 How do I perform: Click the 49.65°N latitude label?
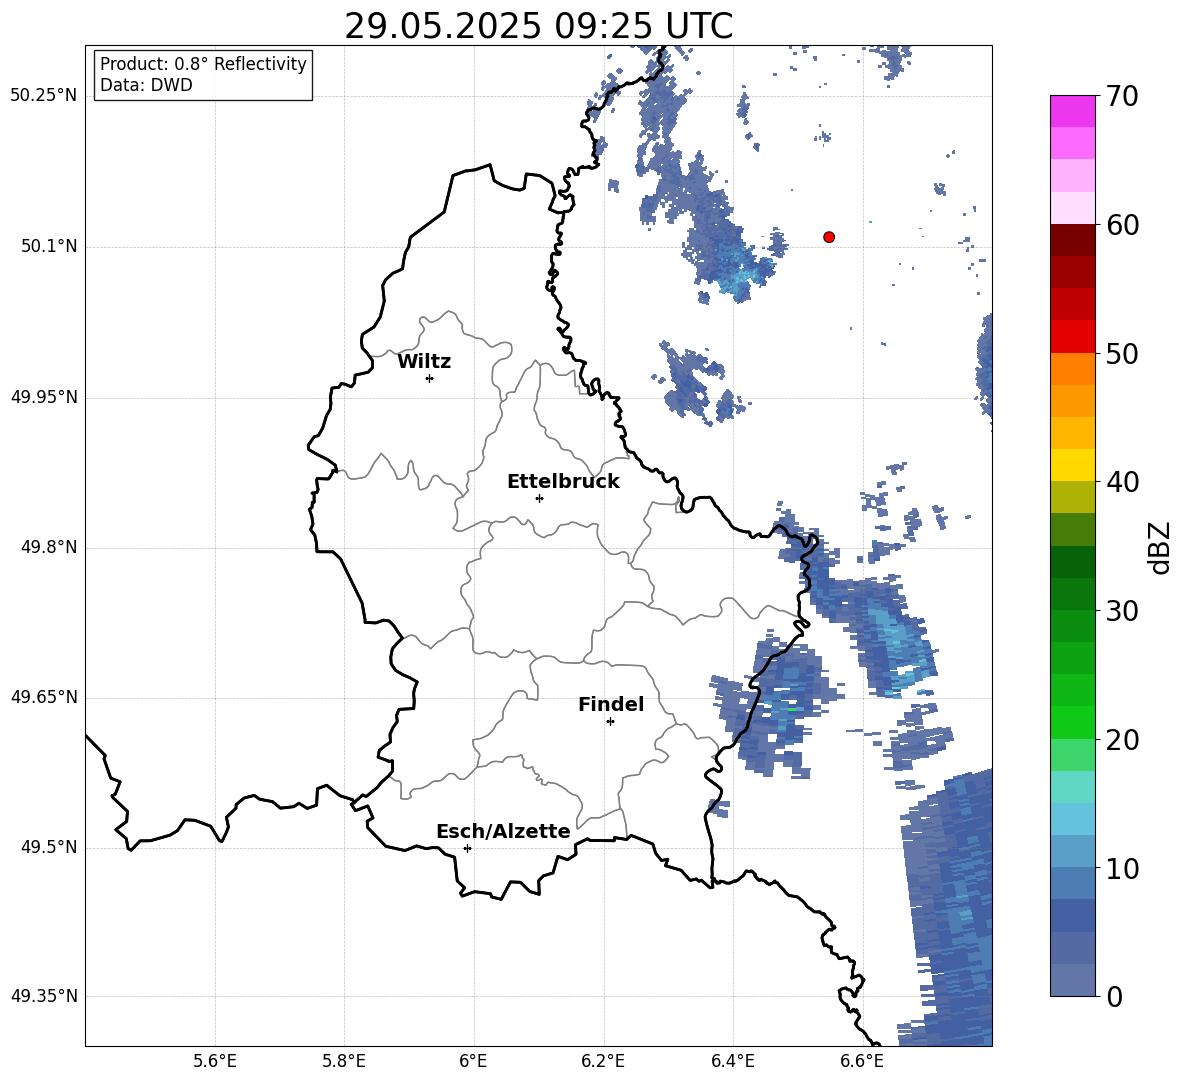tap(44, 697)
